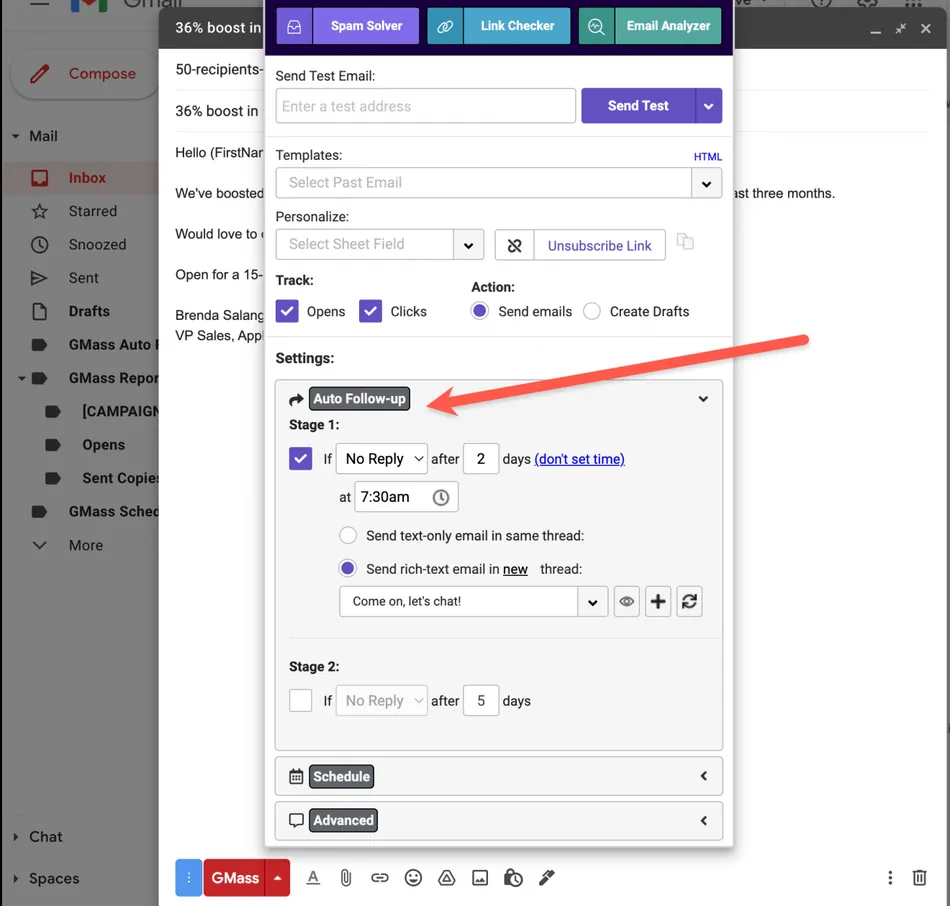This screenshot has width=950, height=906.
Task: Click the insert link icon in compose toolbar
Action: (380, 878)
